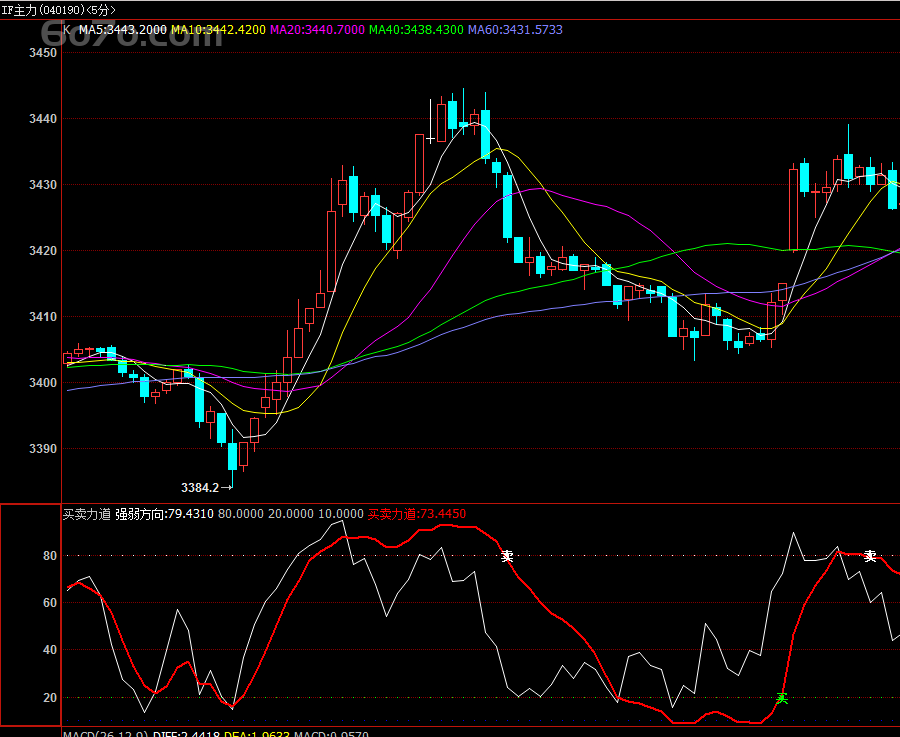Click the red 买卖力道:73.4450 value
This screenshot has height=737, width=900.
(x=417, y=514)
